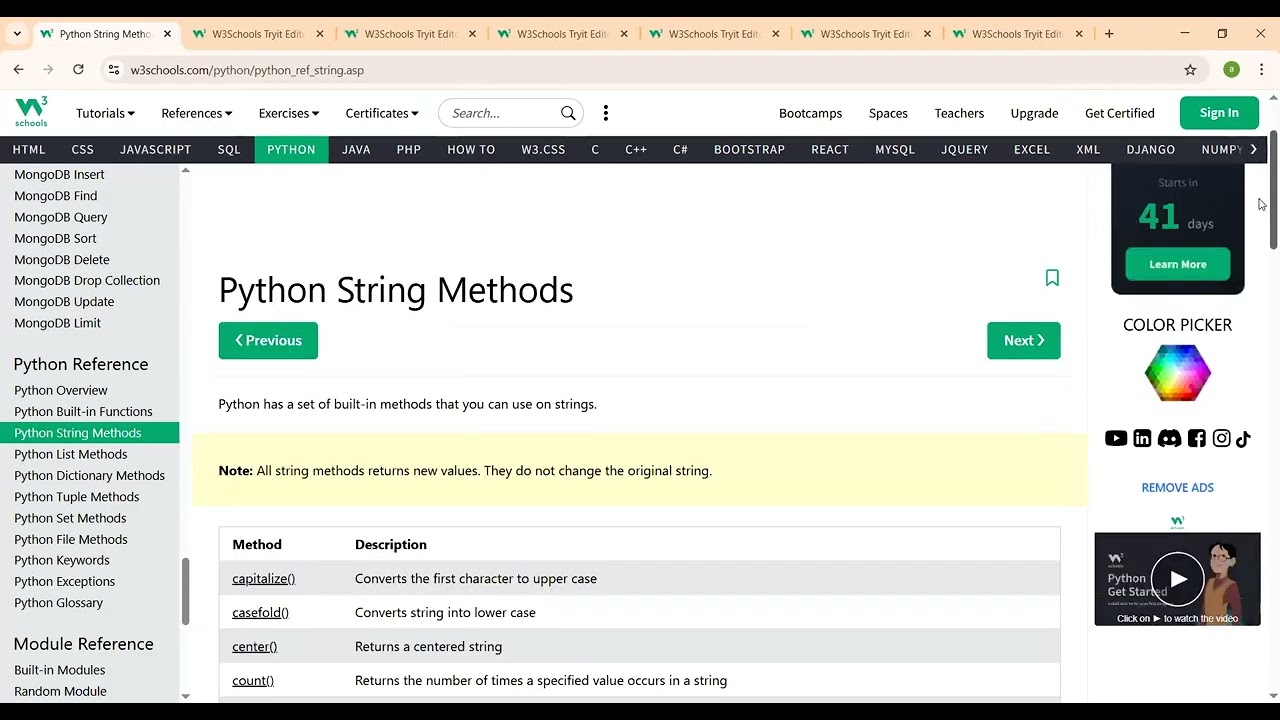This screenshot has width=1280, height=720.
Task: Click the W3Schools logo
Action: tap(31, 112)
